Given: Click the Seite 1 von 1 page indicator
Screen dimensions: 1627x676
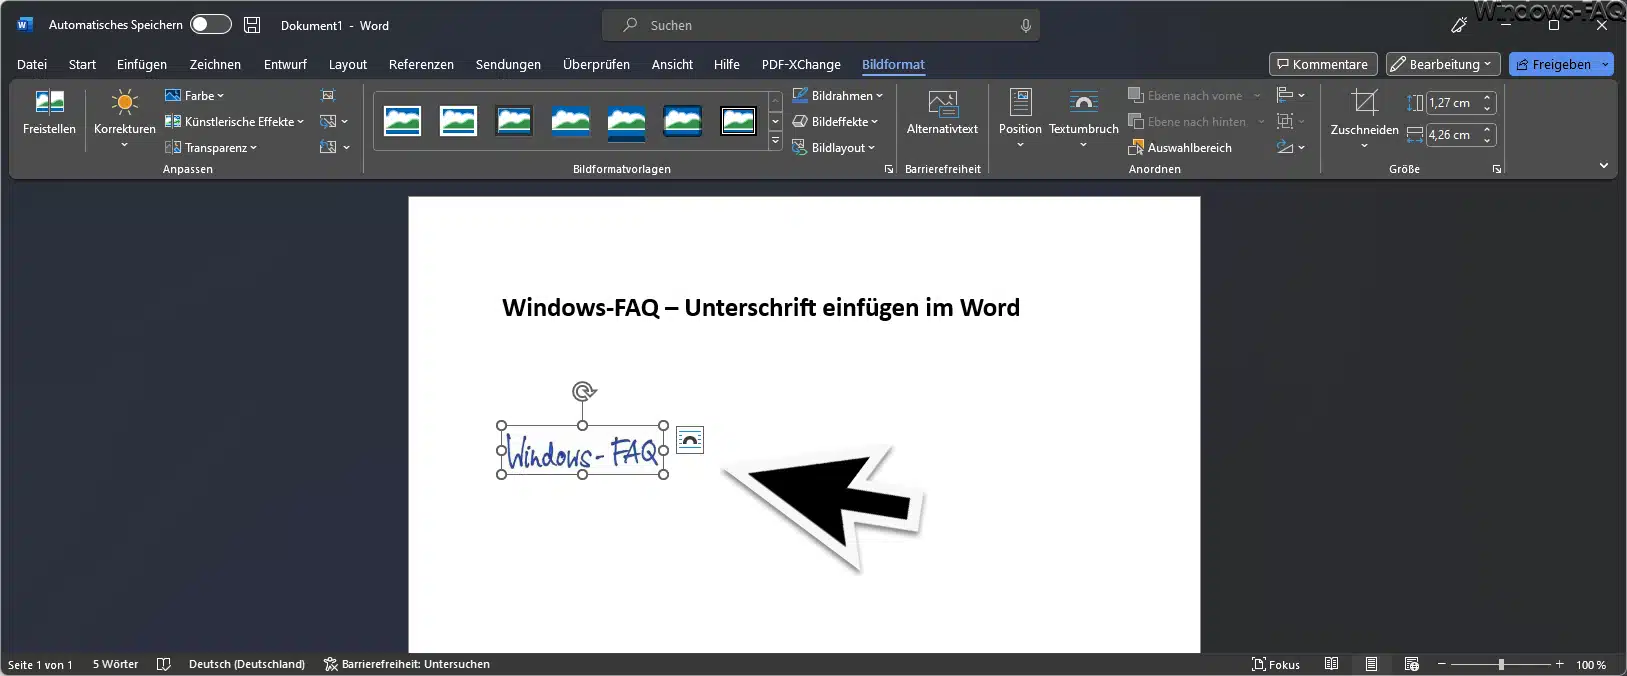Looking at the screenshot, I should (40, 664).
